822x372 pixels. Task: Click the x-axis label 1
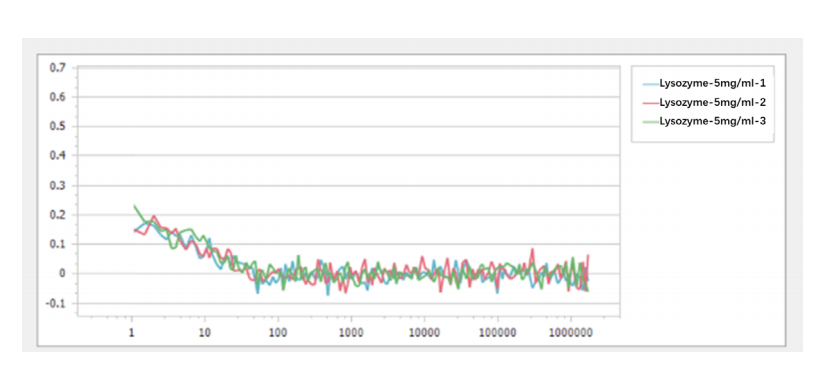[132, 333]
